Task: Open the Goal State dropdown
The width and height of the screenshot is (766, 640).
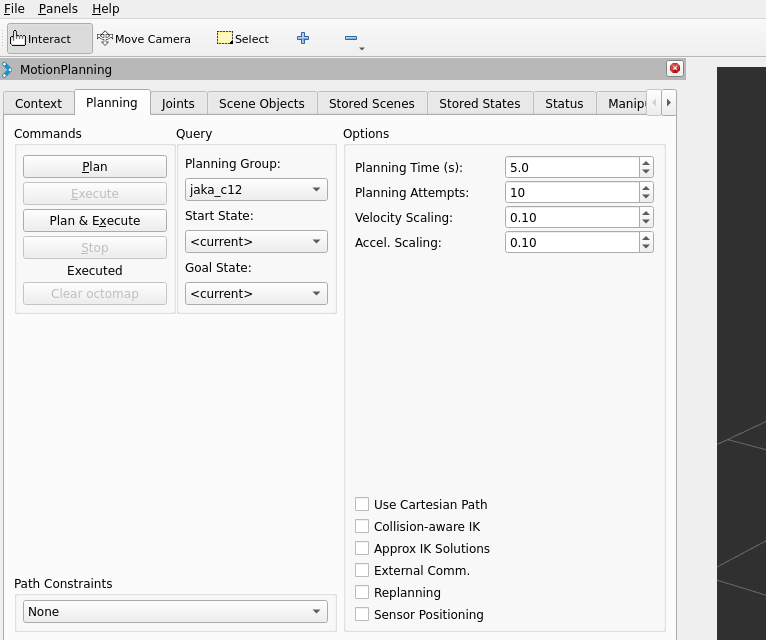Action: [256, 294]
